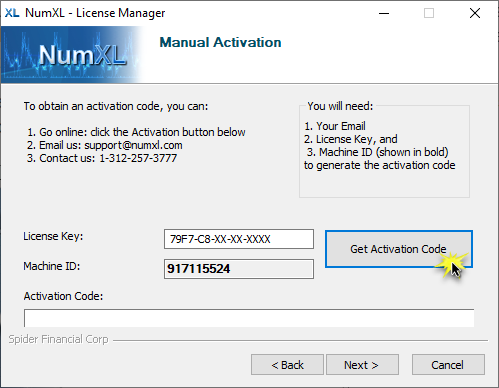This screenshot has height=388, width=499.
Task: Close the License Manager window
Action: coord(475,13)
